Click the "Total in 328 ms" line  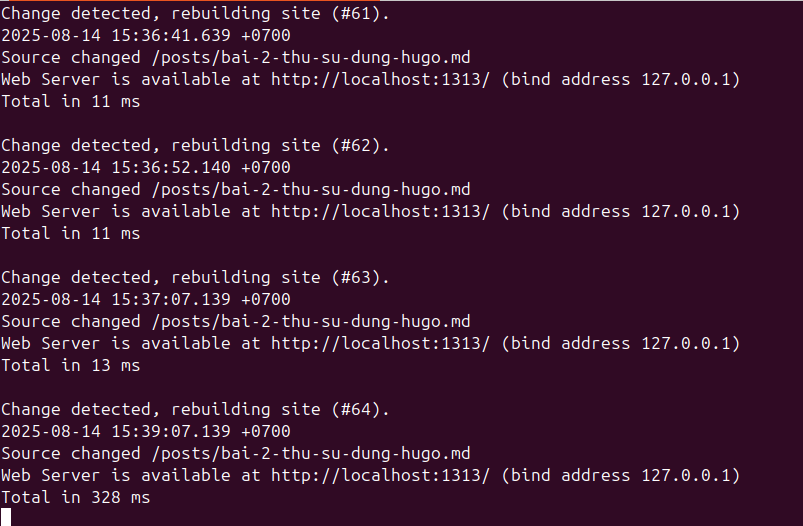(75, 497)
